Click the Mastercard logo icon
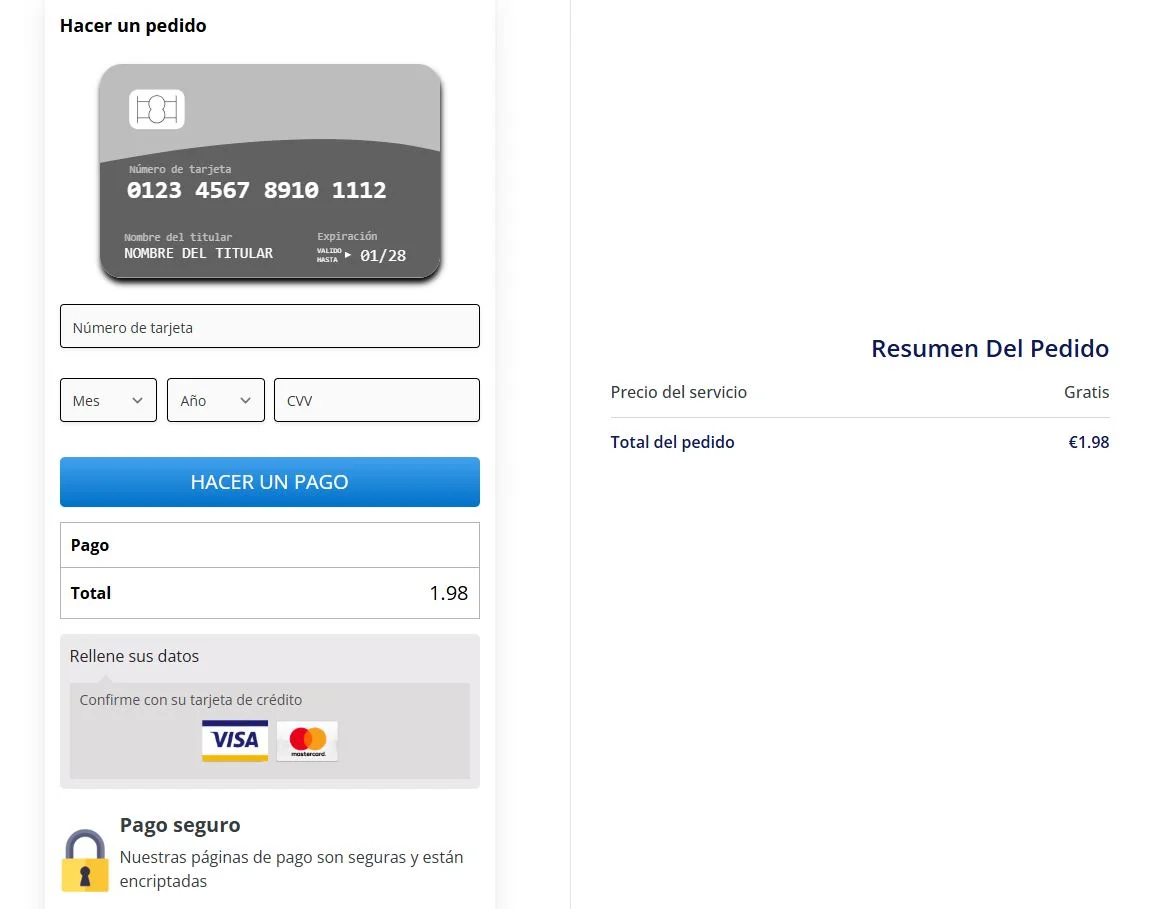The height and width of the screenshot is (909, 1164). click(x=307, y=741)
